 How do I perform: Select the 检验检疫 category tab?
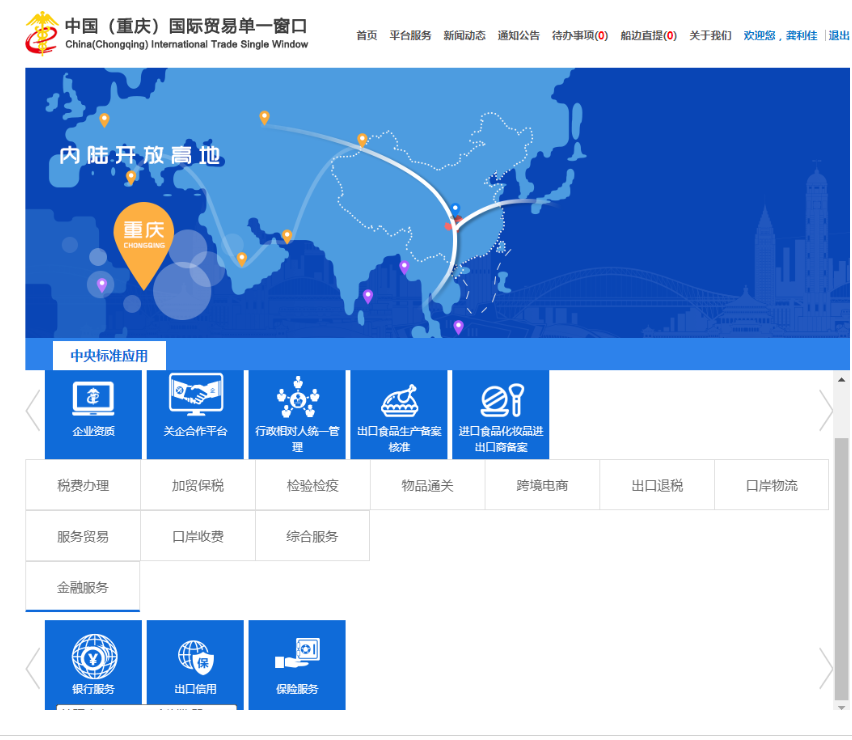tap(312, 485)
